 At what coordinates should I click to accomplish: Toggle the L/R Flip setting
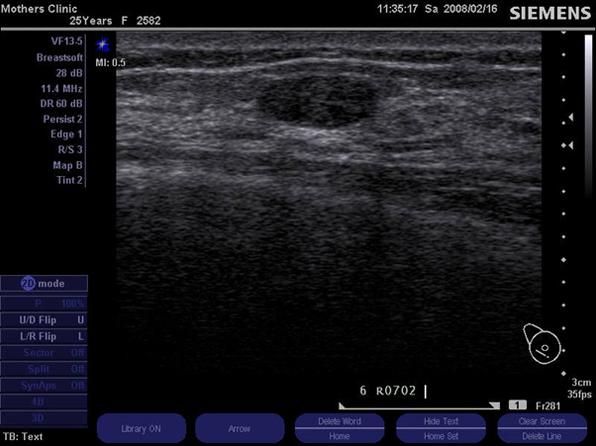pos(44,336)
